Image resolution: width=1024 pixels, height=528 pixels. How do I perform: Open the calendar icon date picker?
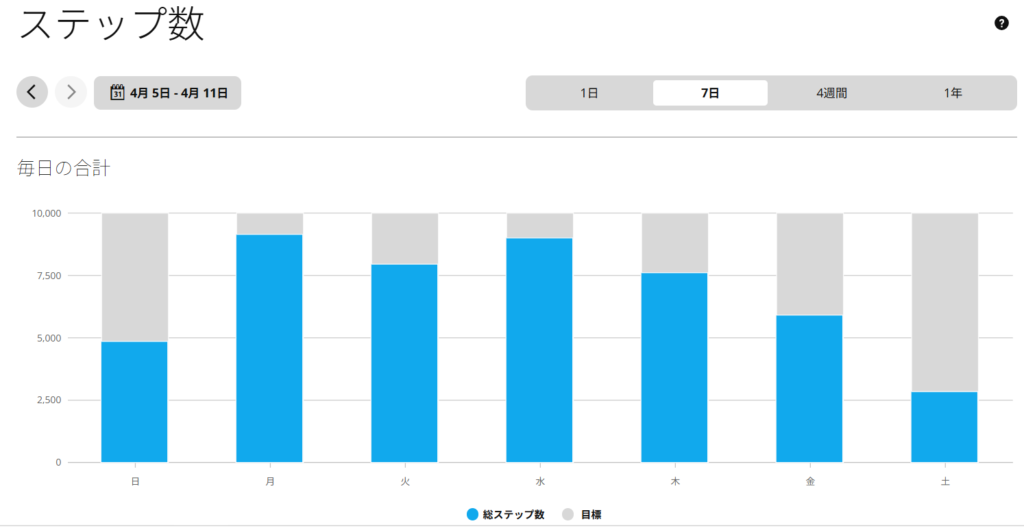coord(116,93)
